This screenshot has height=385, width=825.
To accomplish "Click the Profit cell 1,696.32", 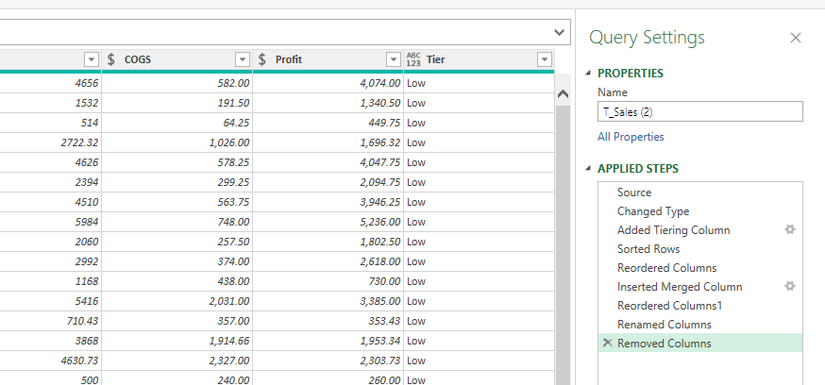I will click(328, 143).
